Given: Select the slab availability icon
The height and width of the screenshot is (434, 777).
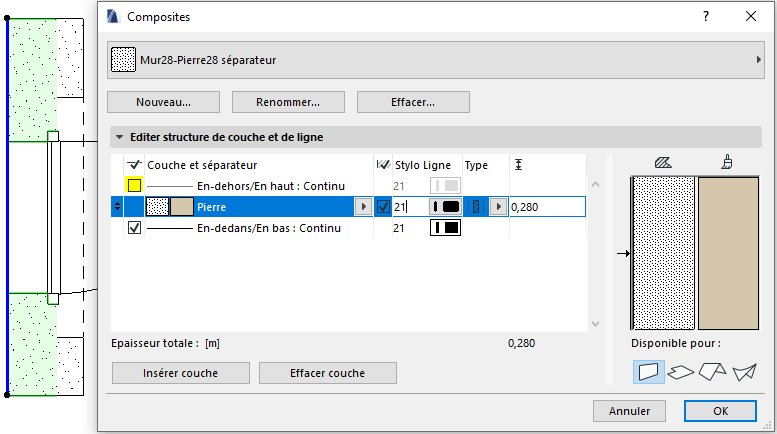Looking at the screenshot, I should click(x=681, y=372).
